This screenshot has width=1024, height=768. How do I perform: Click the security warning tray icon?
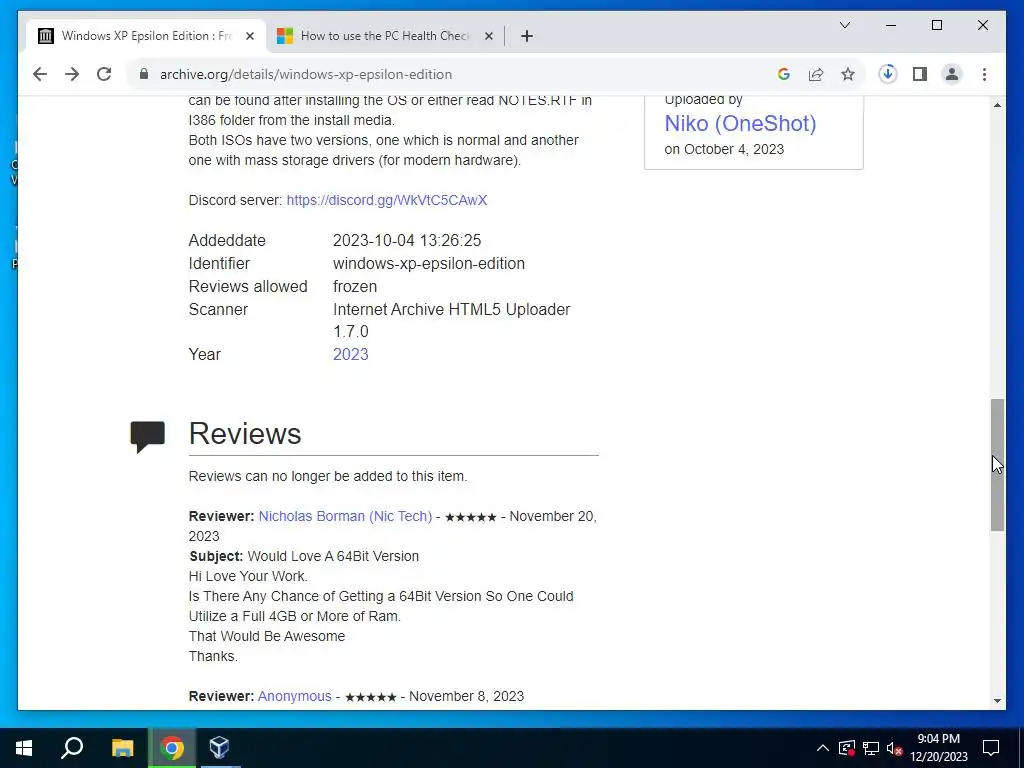pos(846,748)
